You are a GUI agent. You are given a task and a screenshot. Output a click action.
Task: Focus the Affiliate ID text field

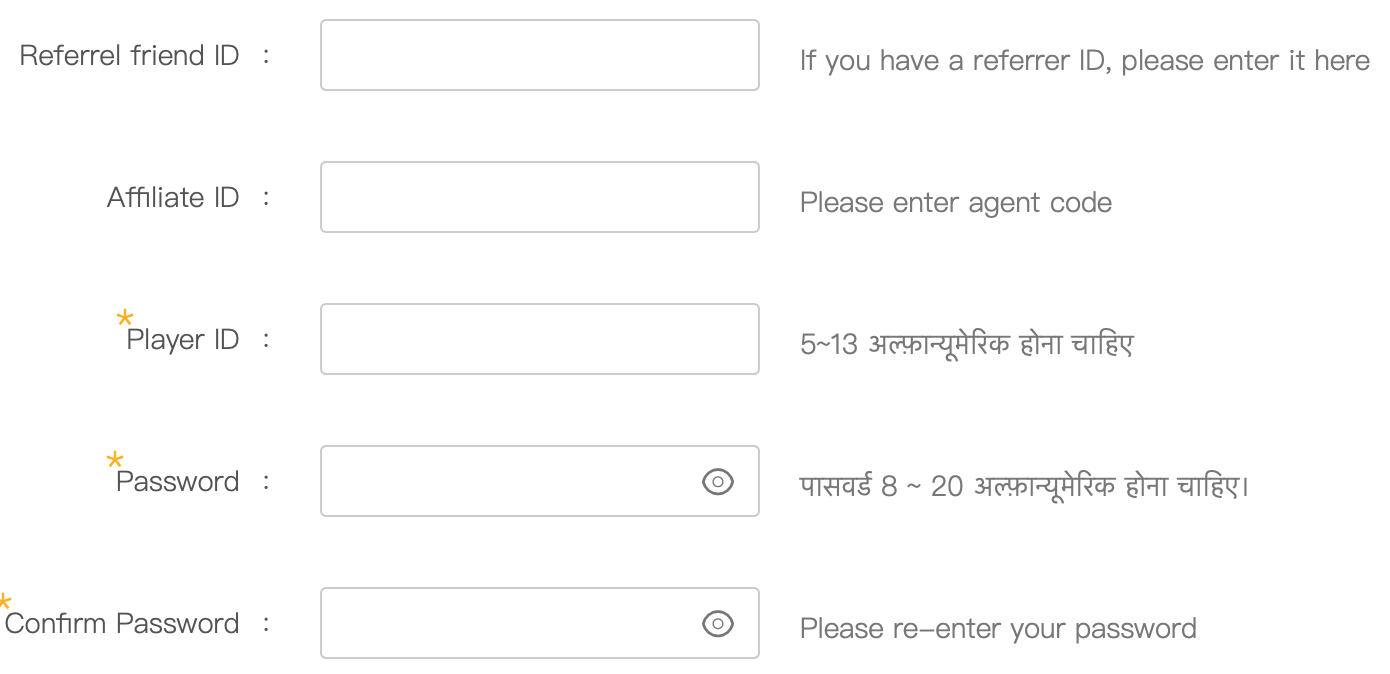tap(539, 197)
